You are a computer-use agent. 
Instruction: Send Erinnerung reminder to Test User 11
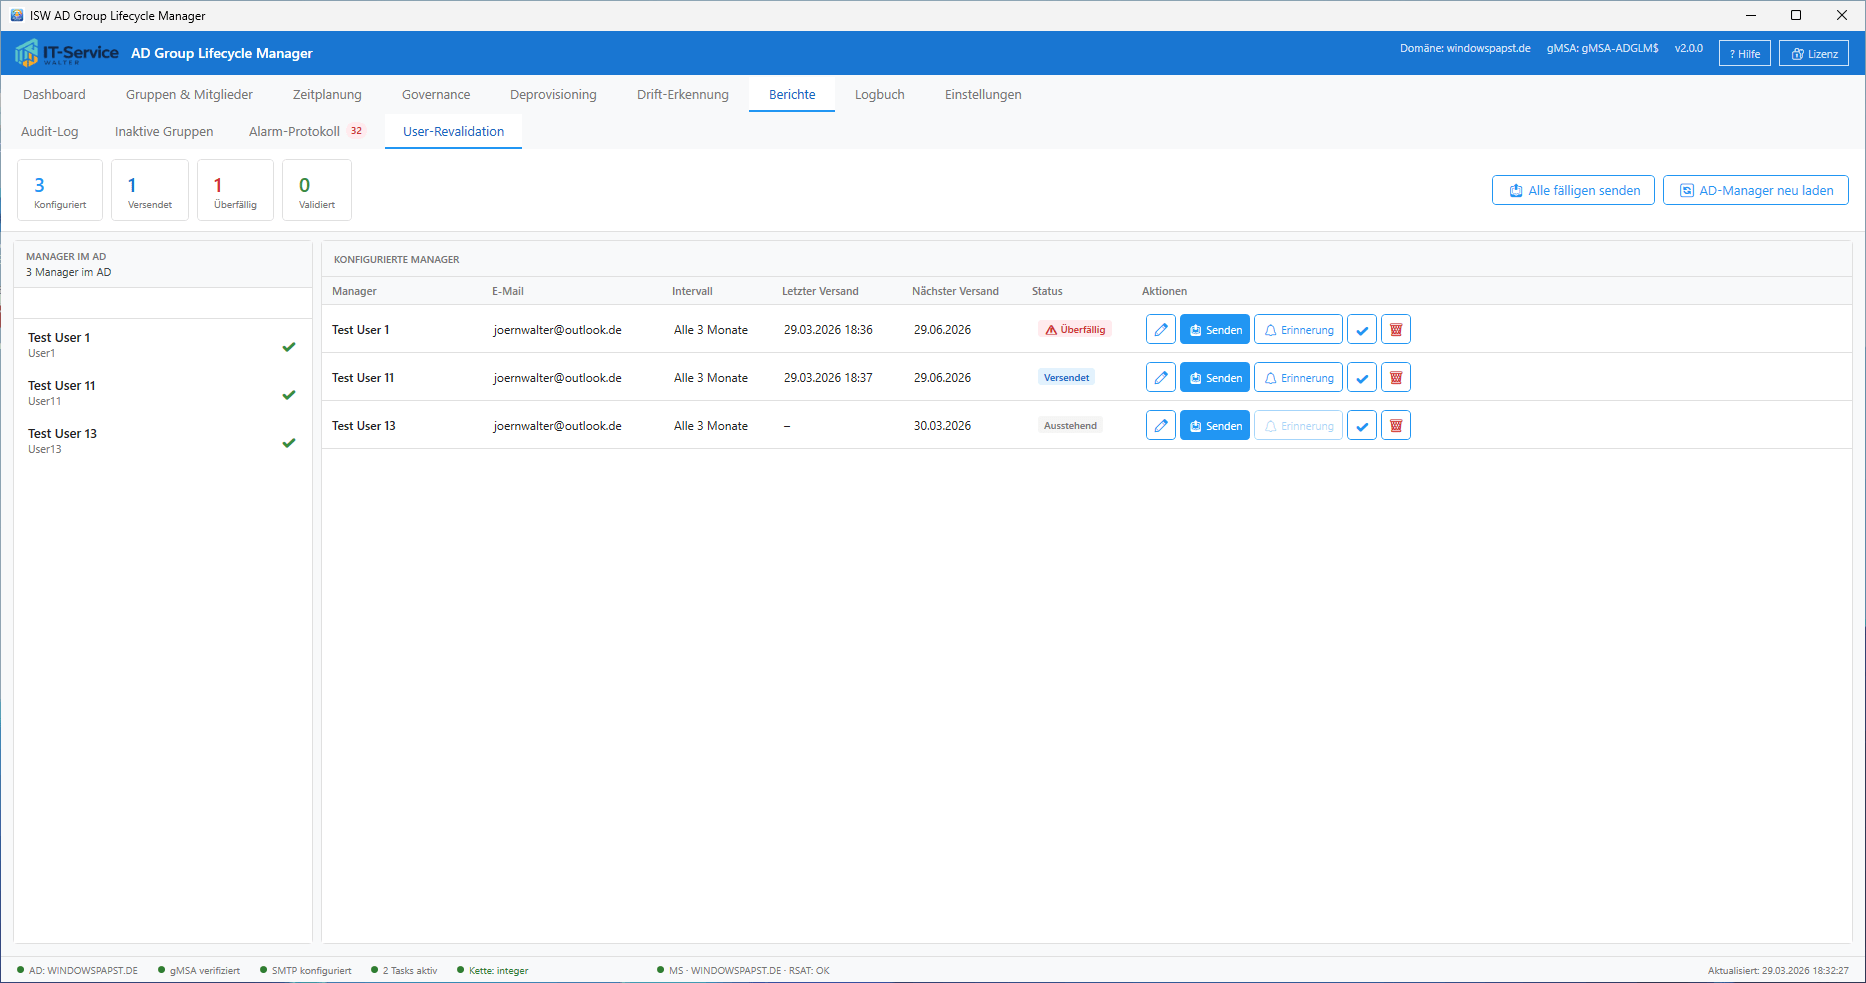point(1298,378)
